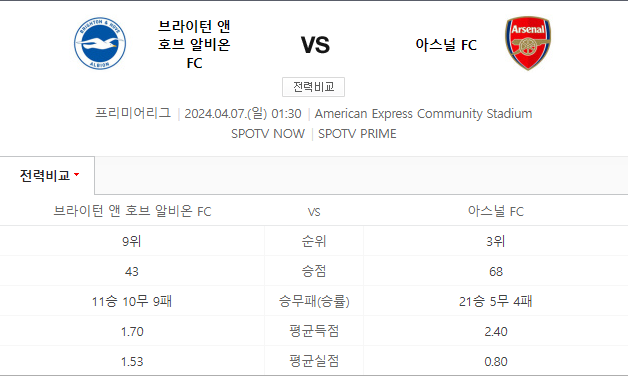628x376 pixels.
Task: Click the 브라이턴 앤 호브 알비온 FC header name
Action: pyautogui.click(x=194, y=44)
